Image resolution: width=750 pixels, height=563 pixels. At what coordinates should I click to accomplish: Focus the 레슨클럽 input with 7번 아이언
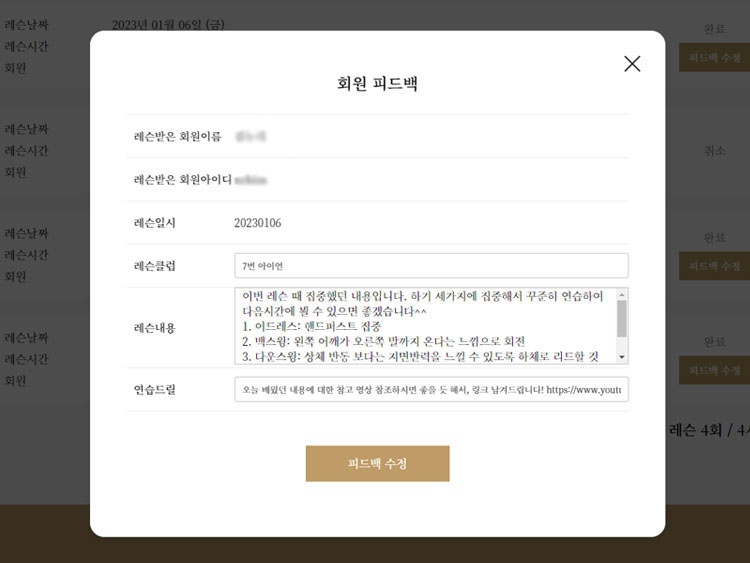[431, 266]
